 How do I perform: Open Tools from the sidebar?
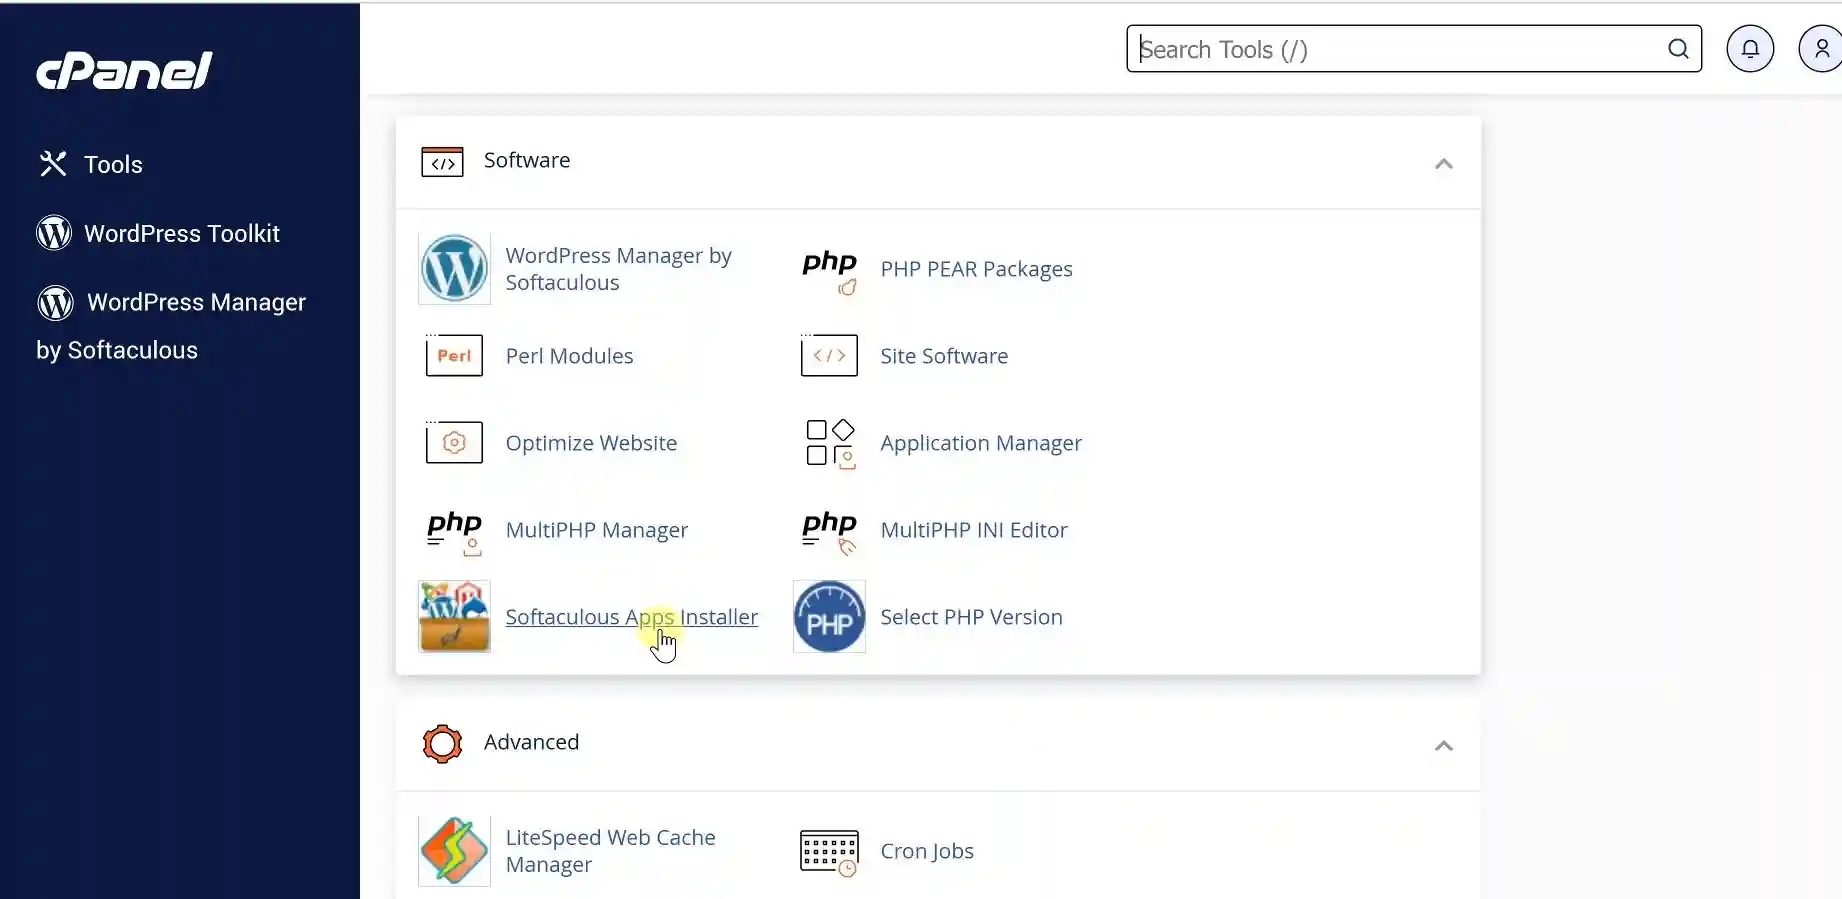pos(113,164)
